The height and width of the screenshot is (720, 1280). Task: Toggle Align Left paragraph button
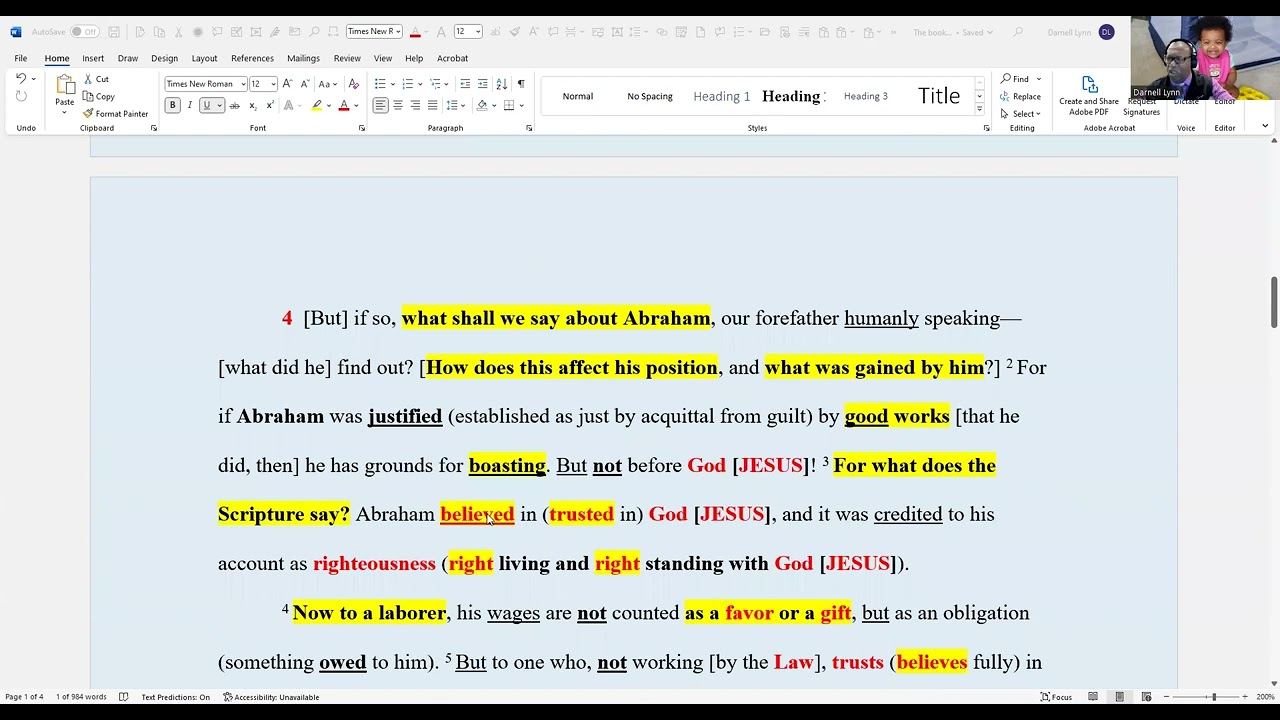coord(380,105)
